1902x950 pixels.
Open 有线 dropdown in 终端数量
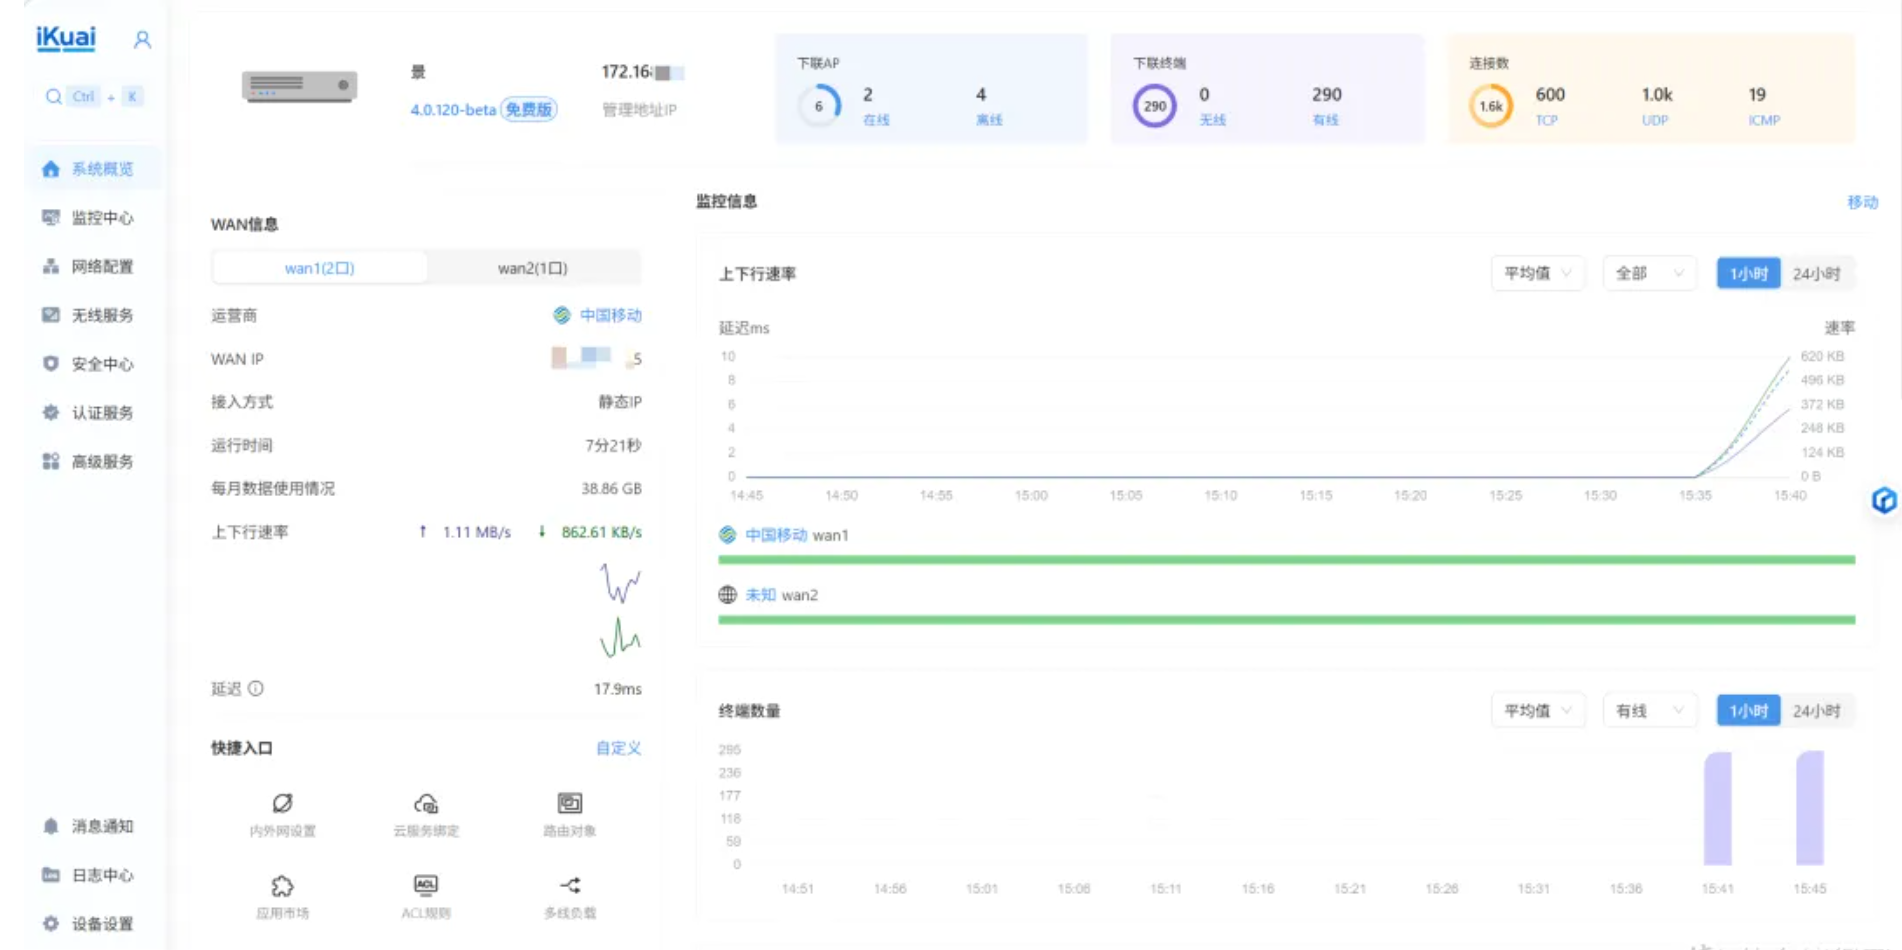[x=1650, y=710]
